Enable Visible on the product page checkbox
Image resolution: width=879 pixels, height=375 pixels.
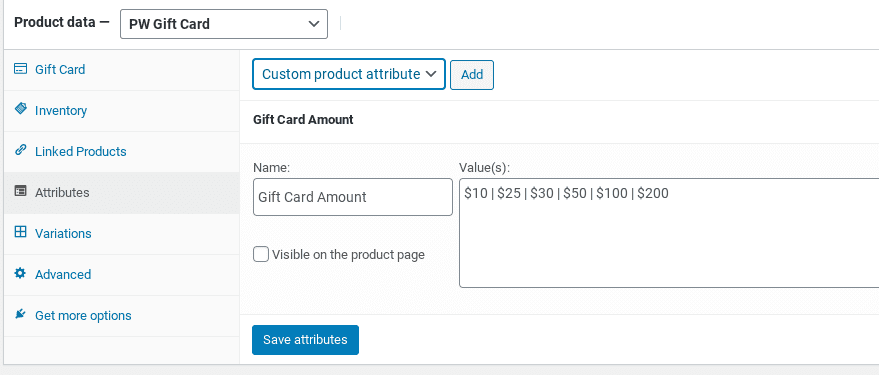[261, 254]
